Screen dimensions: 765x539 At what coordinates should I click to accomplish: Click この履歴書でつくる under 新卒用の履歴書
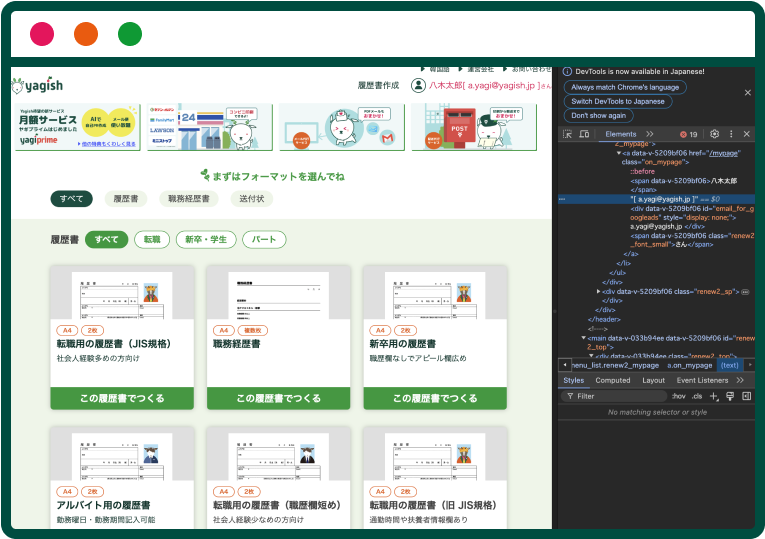coord(435,398)
